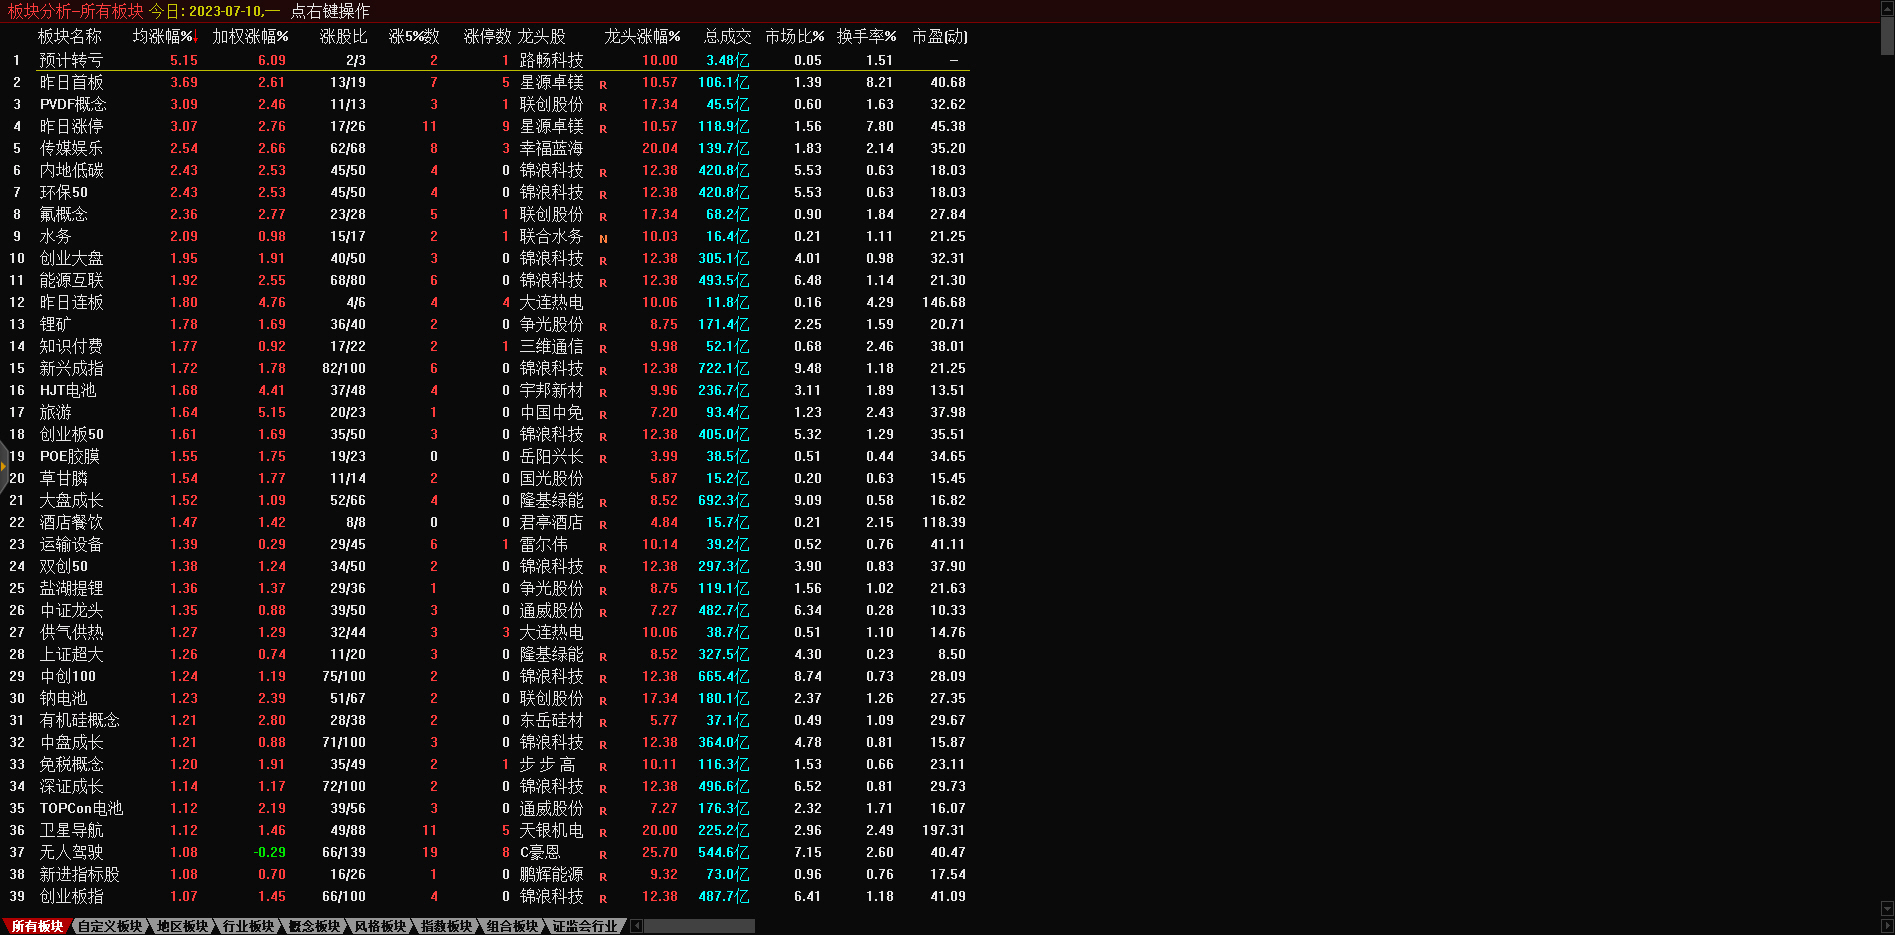Viewport: 1895px width, 935px height.
Task: Click the vertical scrollbar thumb
Action: pos(1887,35)
